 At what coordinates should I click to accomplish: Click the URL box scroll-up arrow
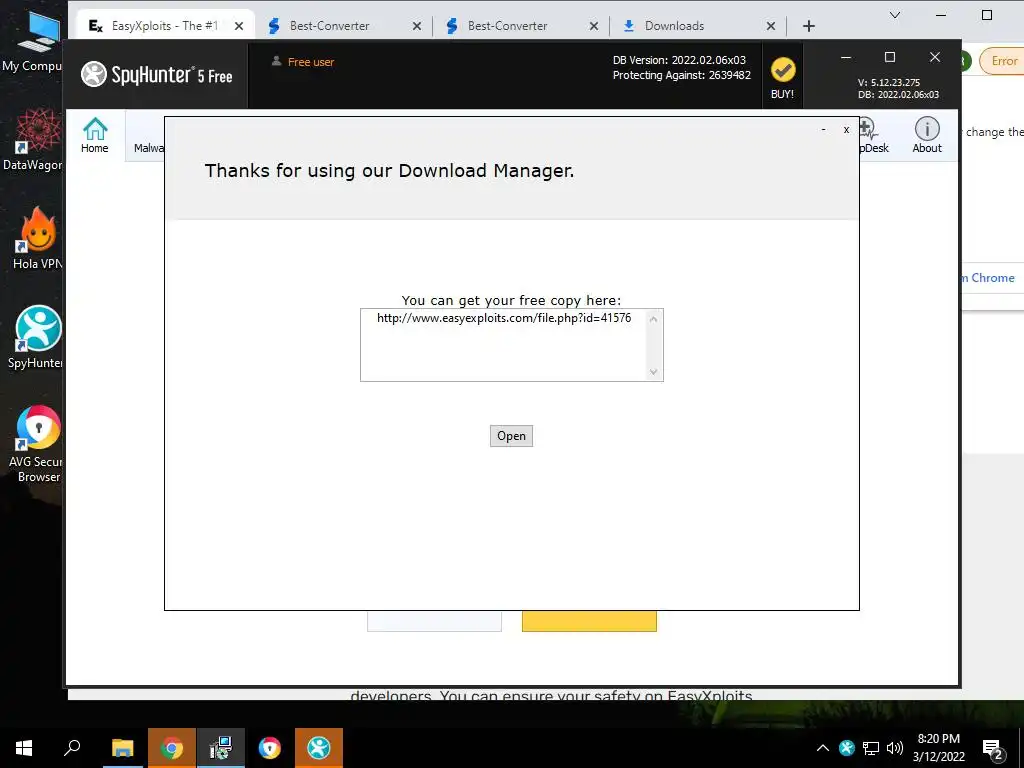pyautogui.click(x=653, y=319)
